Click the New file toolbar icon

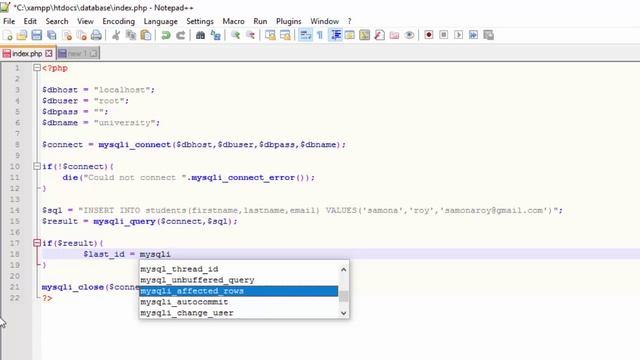[7, 35]
